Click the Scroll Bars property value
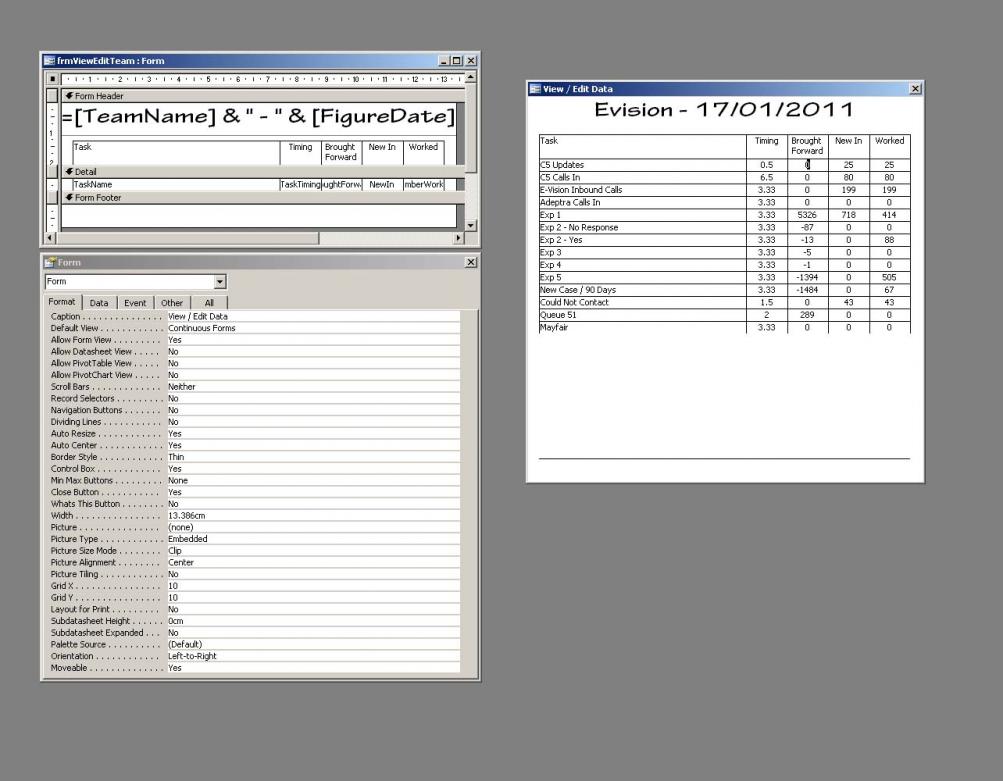This screenshot has height=781, width=1003. [313, 387]
